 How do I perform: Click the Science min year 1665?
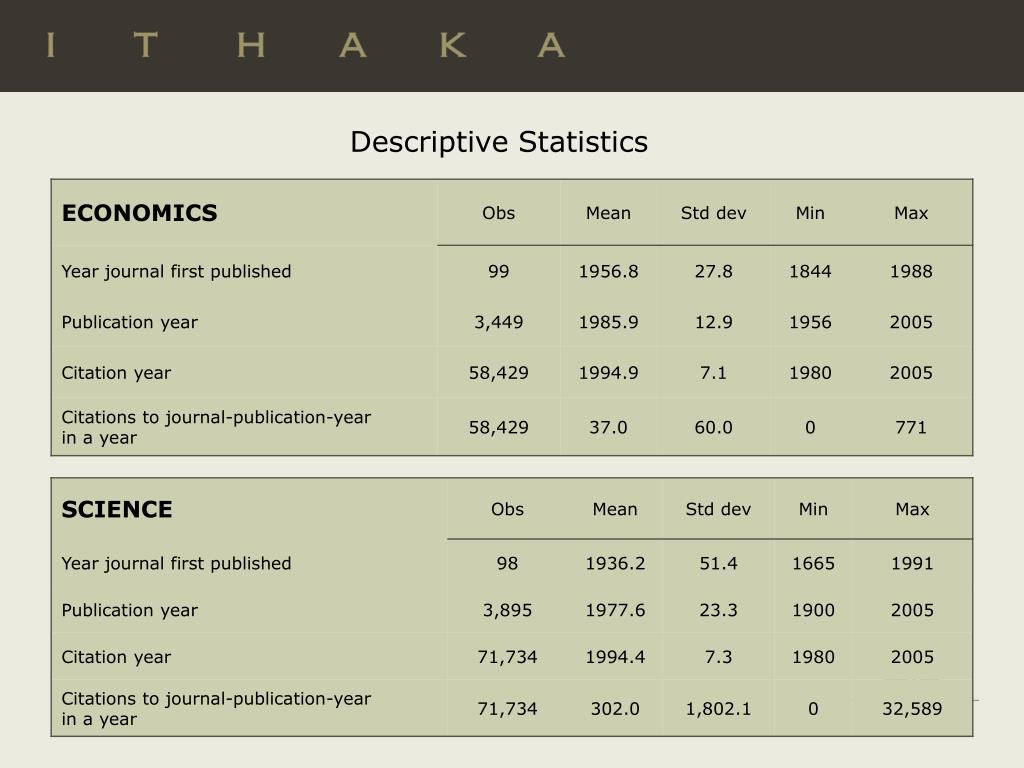pos(813,563)
